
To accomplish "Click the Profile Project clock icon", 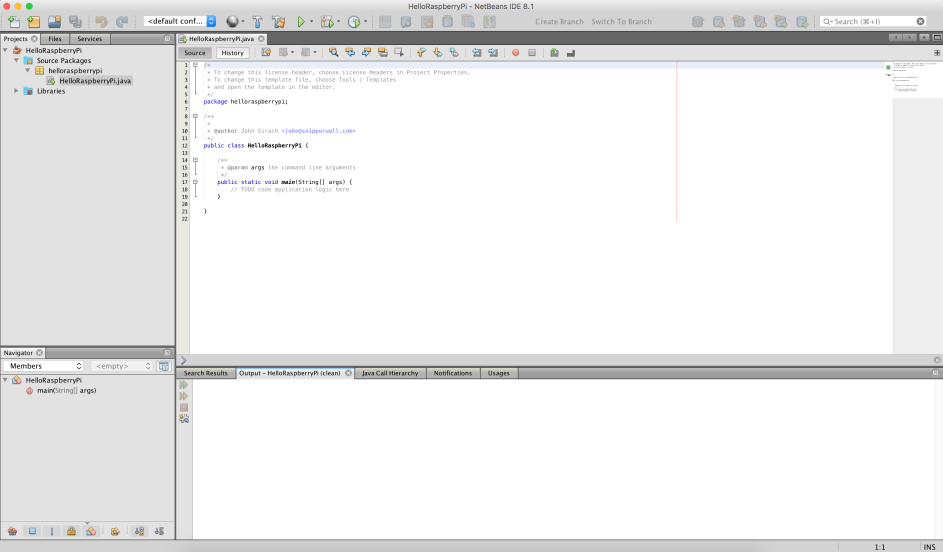I will pyautogui.click(x=354, y=22).
